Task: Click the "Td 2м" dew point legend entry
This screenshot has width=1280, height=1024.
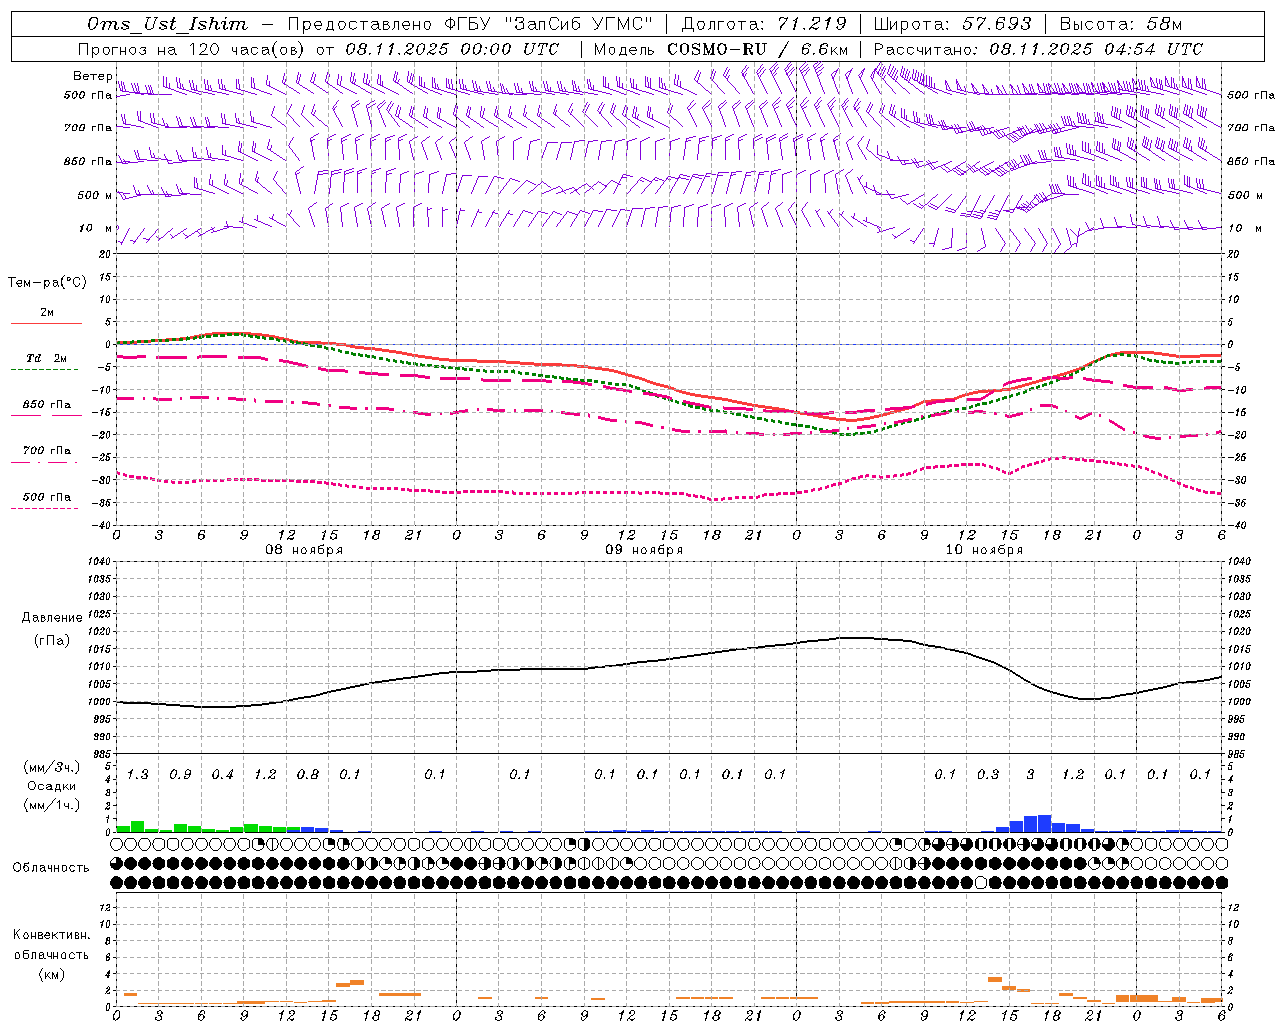Action: 47,358
